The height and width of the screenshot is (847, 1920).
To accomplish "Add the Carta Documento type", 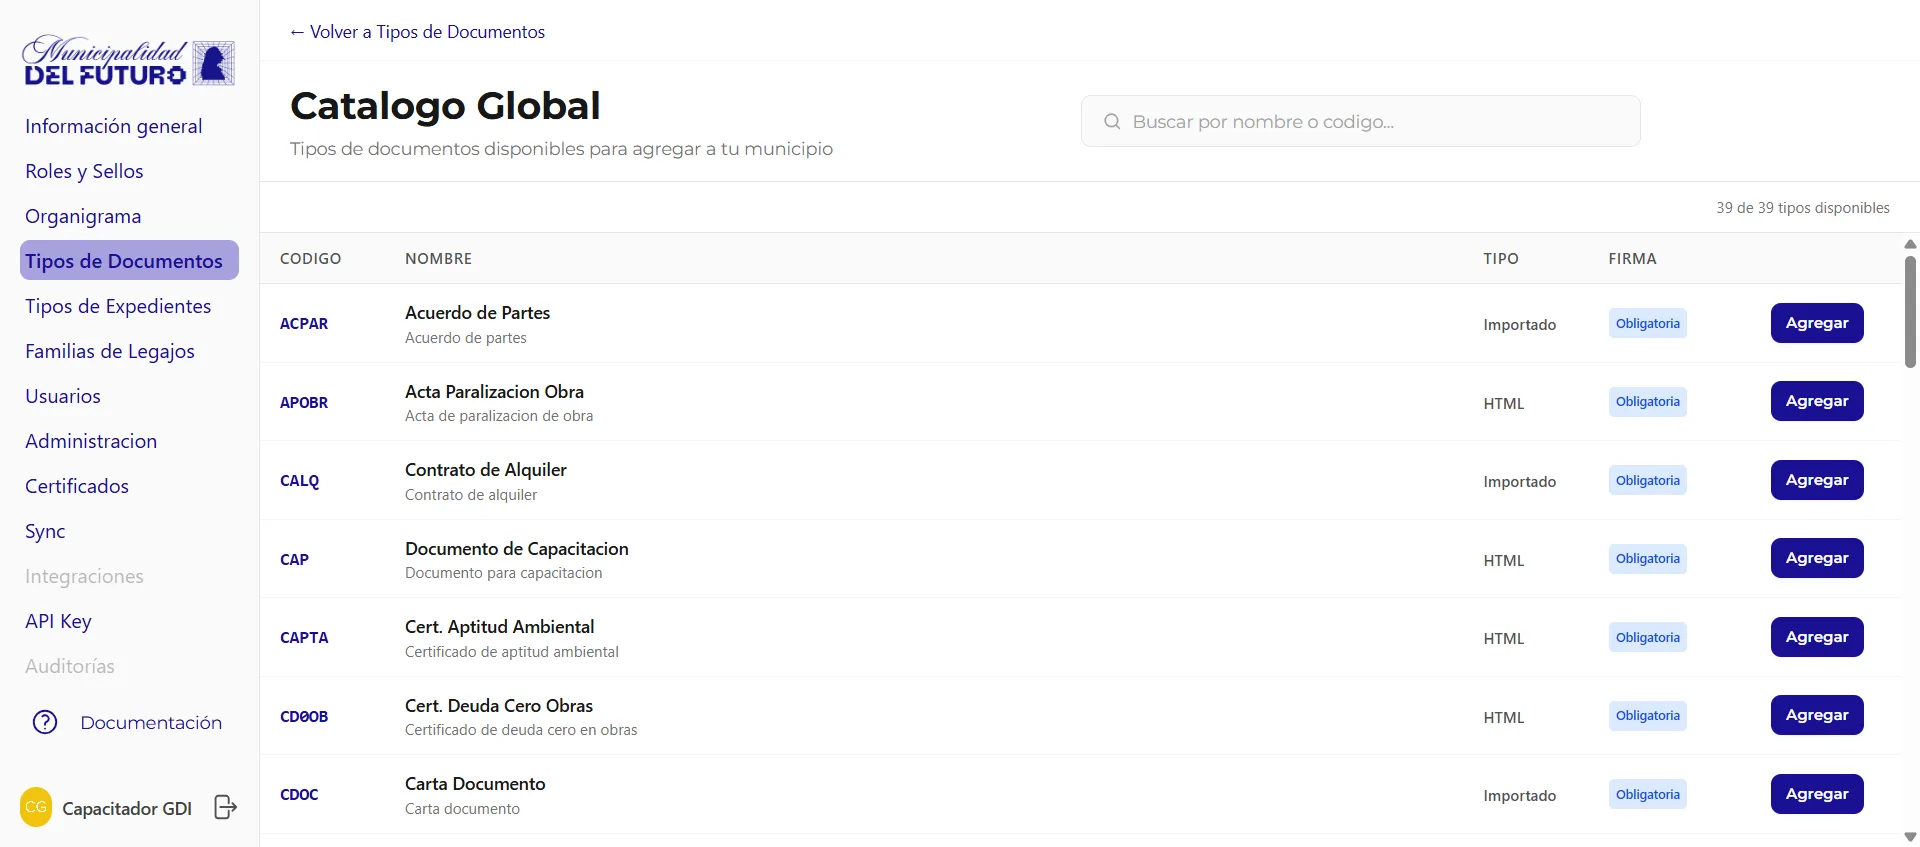I will 1817,794.
